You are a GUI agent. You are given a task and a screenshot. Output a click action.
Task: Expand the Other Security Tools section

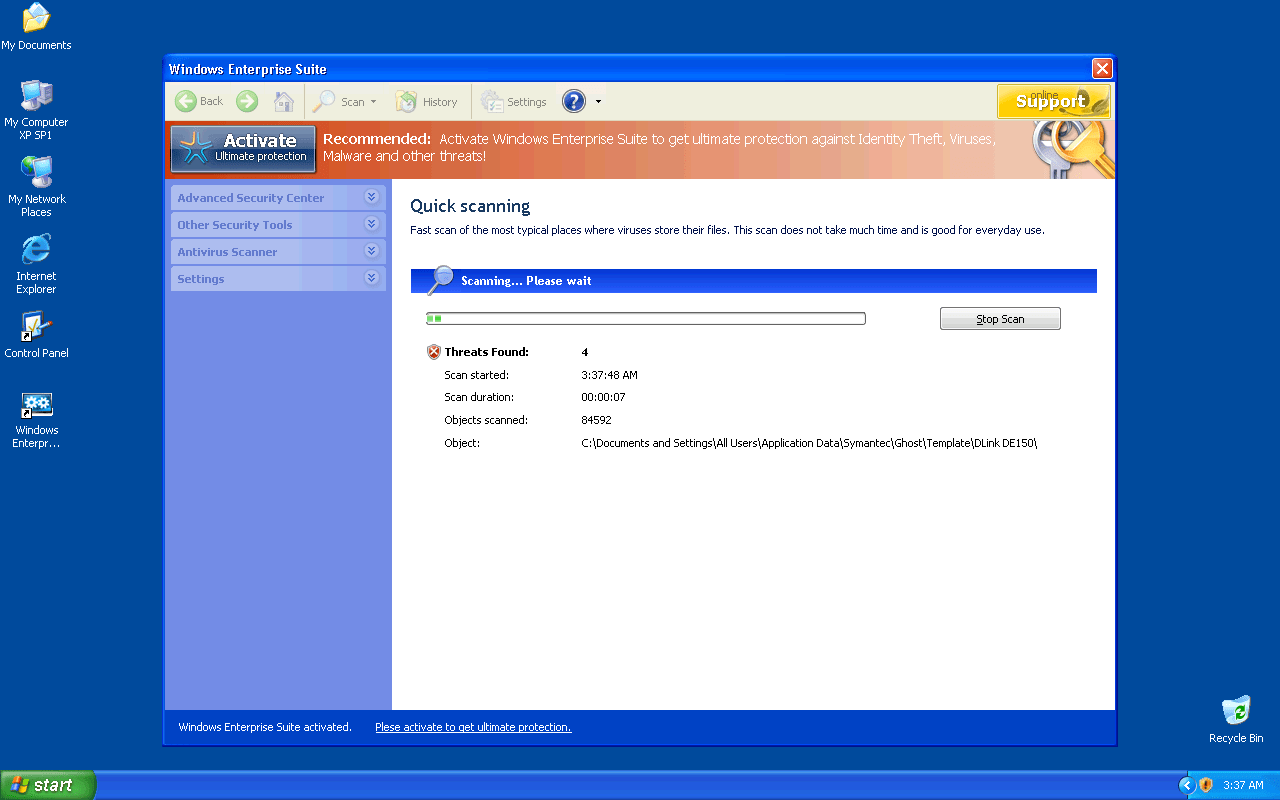pyautogui.click(x=371, y=225)
